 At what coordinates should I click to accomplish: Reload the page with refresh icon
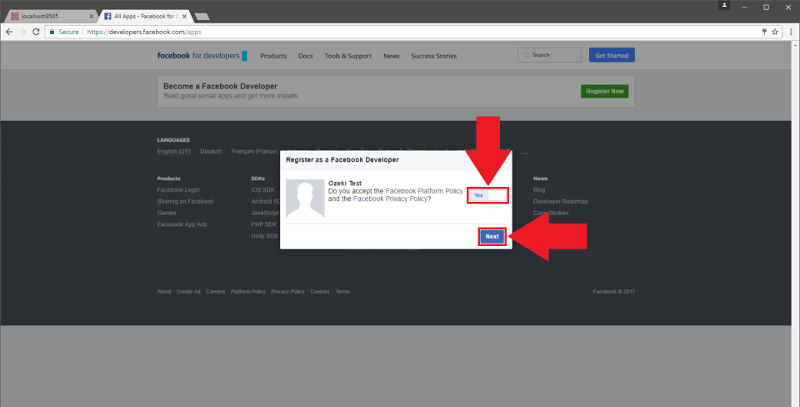[x=37, y=32]
